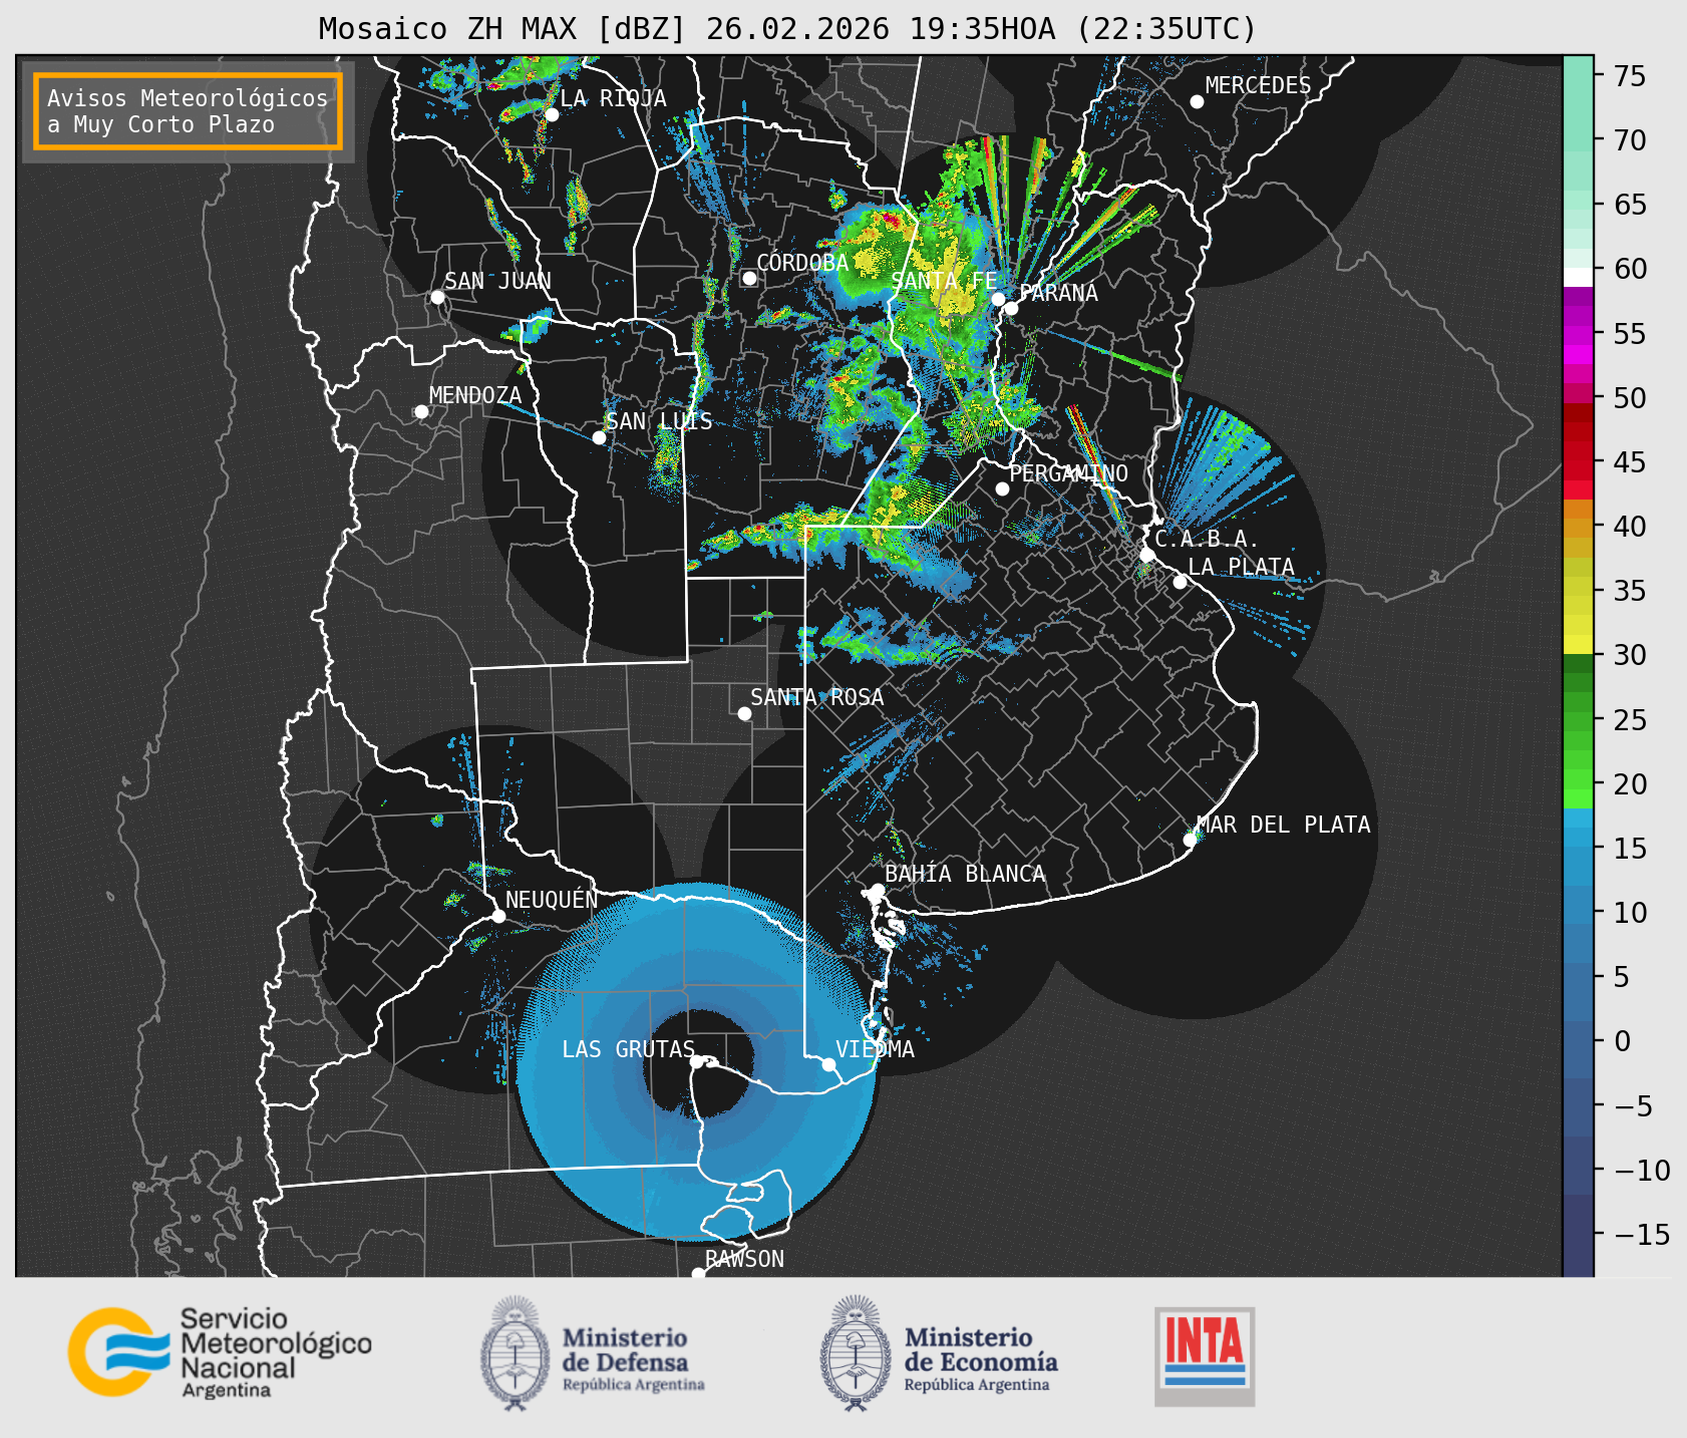Click the 'LA RIOJA' map label
The height and width of the screenshot is (1438, 1687).
tap(613, 98)
